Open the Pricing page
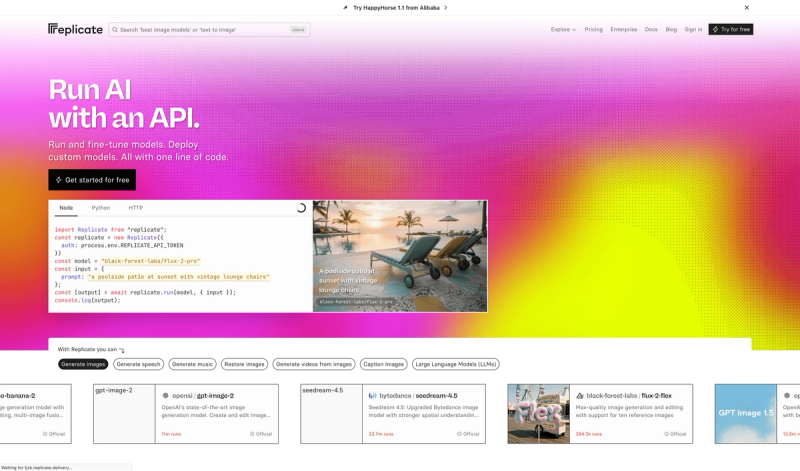Image resolution: width=800 pixels, height=471 pixels. (x=593, y=30)
